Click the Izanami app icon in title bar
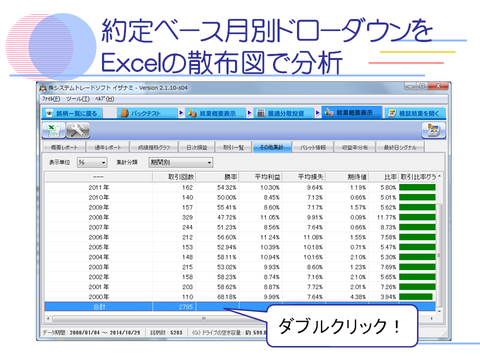This screenshot has height=360, width=480. click(x=43, y=88)
